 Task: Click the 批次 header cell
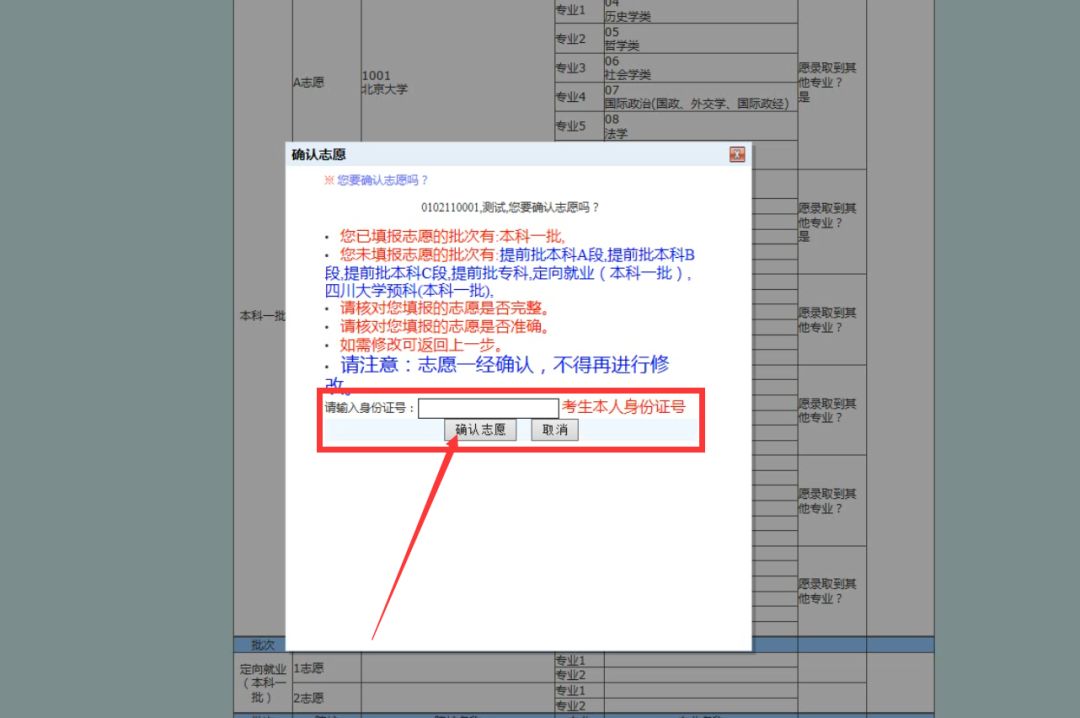click(x=262, y=645)
